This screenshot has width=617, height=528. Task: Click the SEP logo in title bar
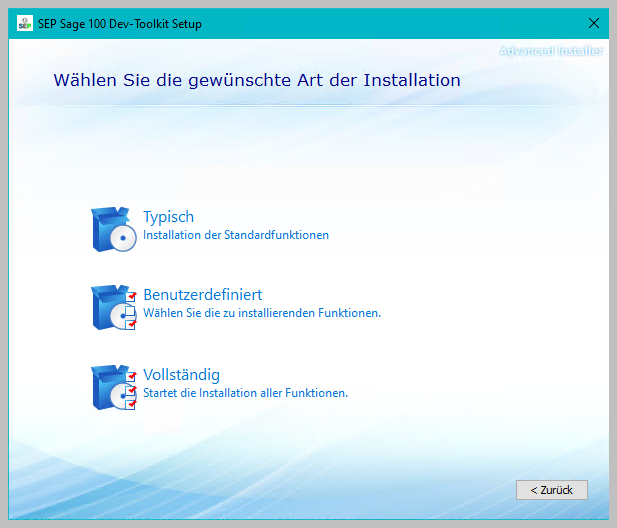[x=25, y=24]
